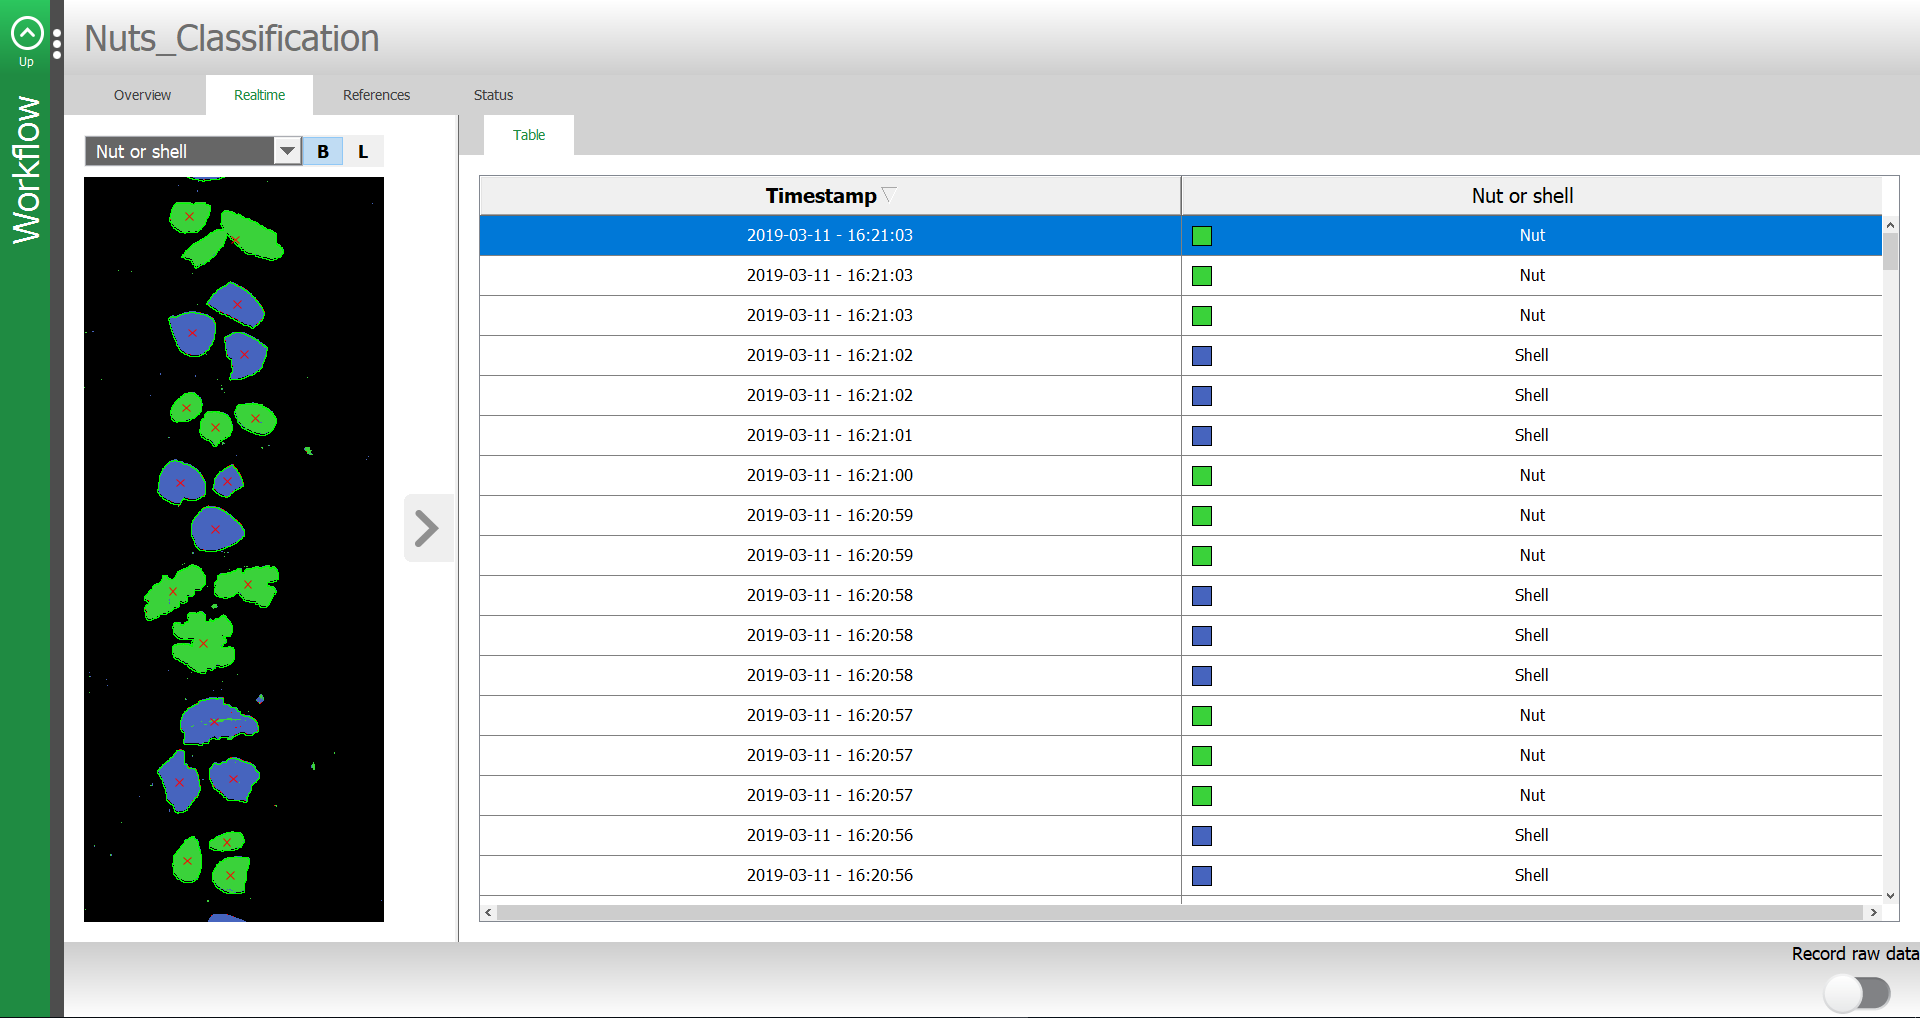Screen dimensions: 1920x1018
Task: Toggle the Record raw data switch
Action: (1856, 993)
